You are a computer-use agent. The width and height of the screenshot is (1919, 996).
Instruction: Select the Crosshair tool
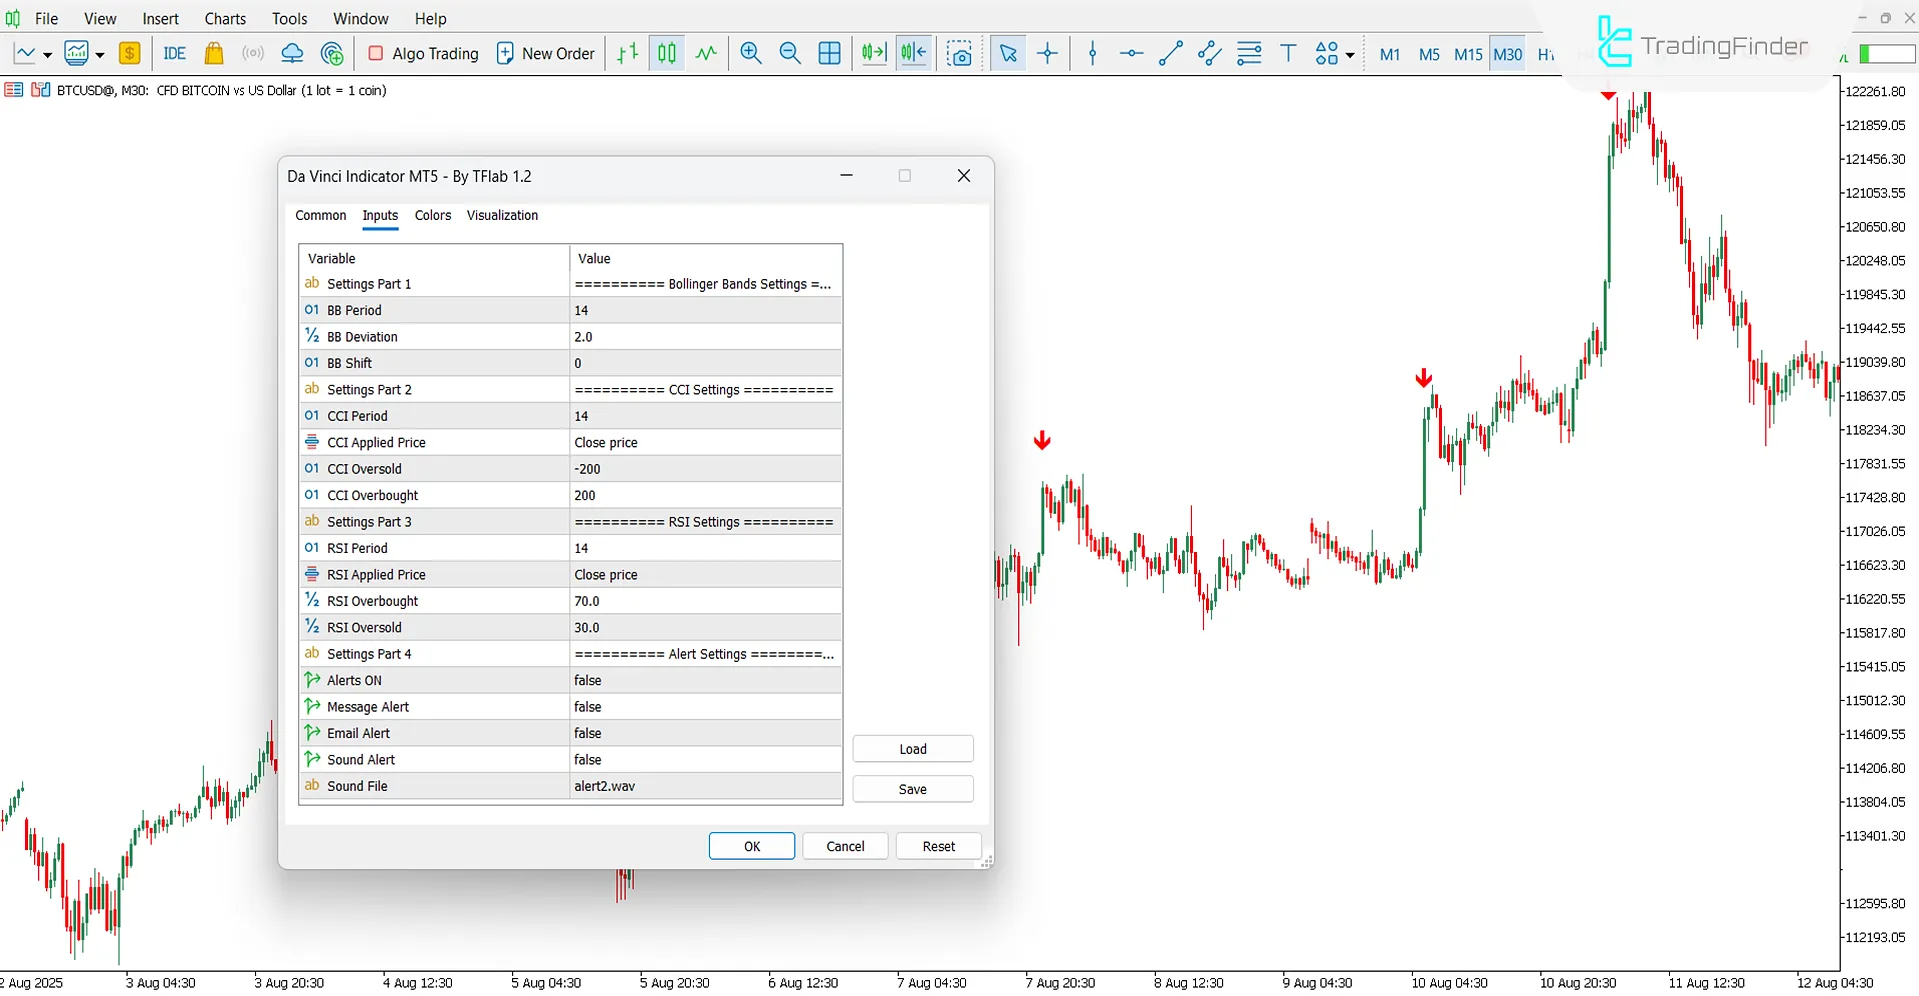point(1047,53)
